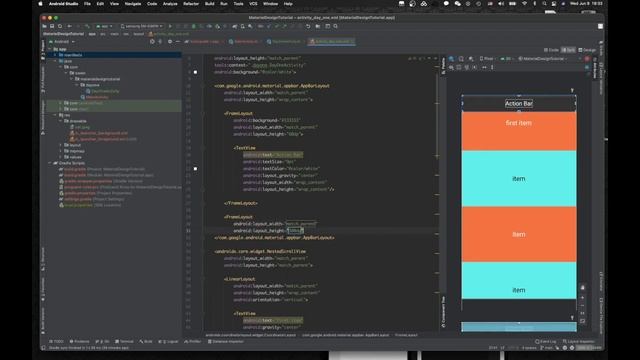Click the zoom out minus icon in preview

click(582, 305)
